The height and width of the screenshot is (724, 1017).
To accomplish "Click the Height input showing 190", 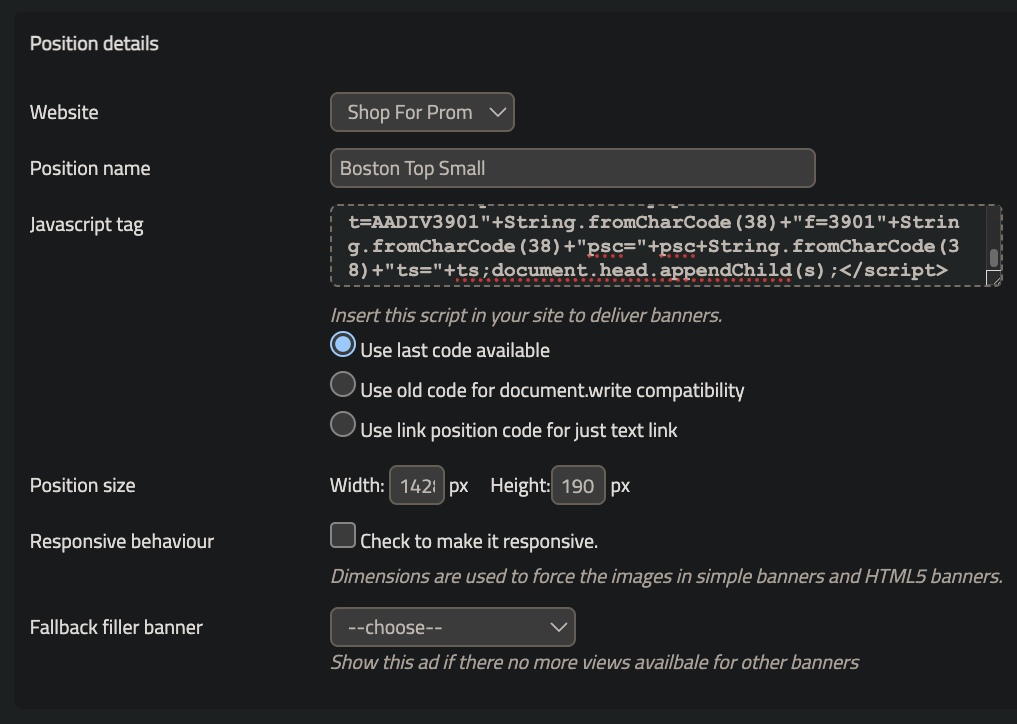I will [578, 486].
